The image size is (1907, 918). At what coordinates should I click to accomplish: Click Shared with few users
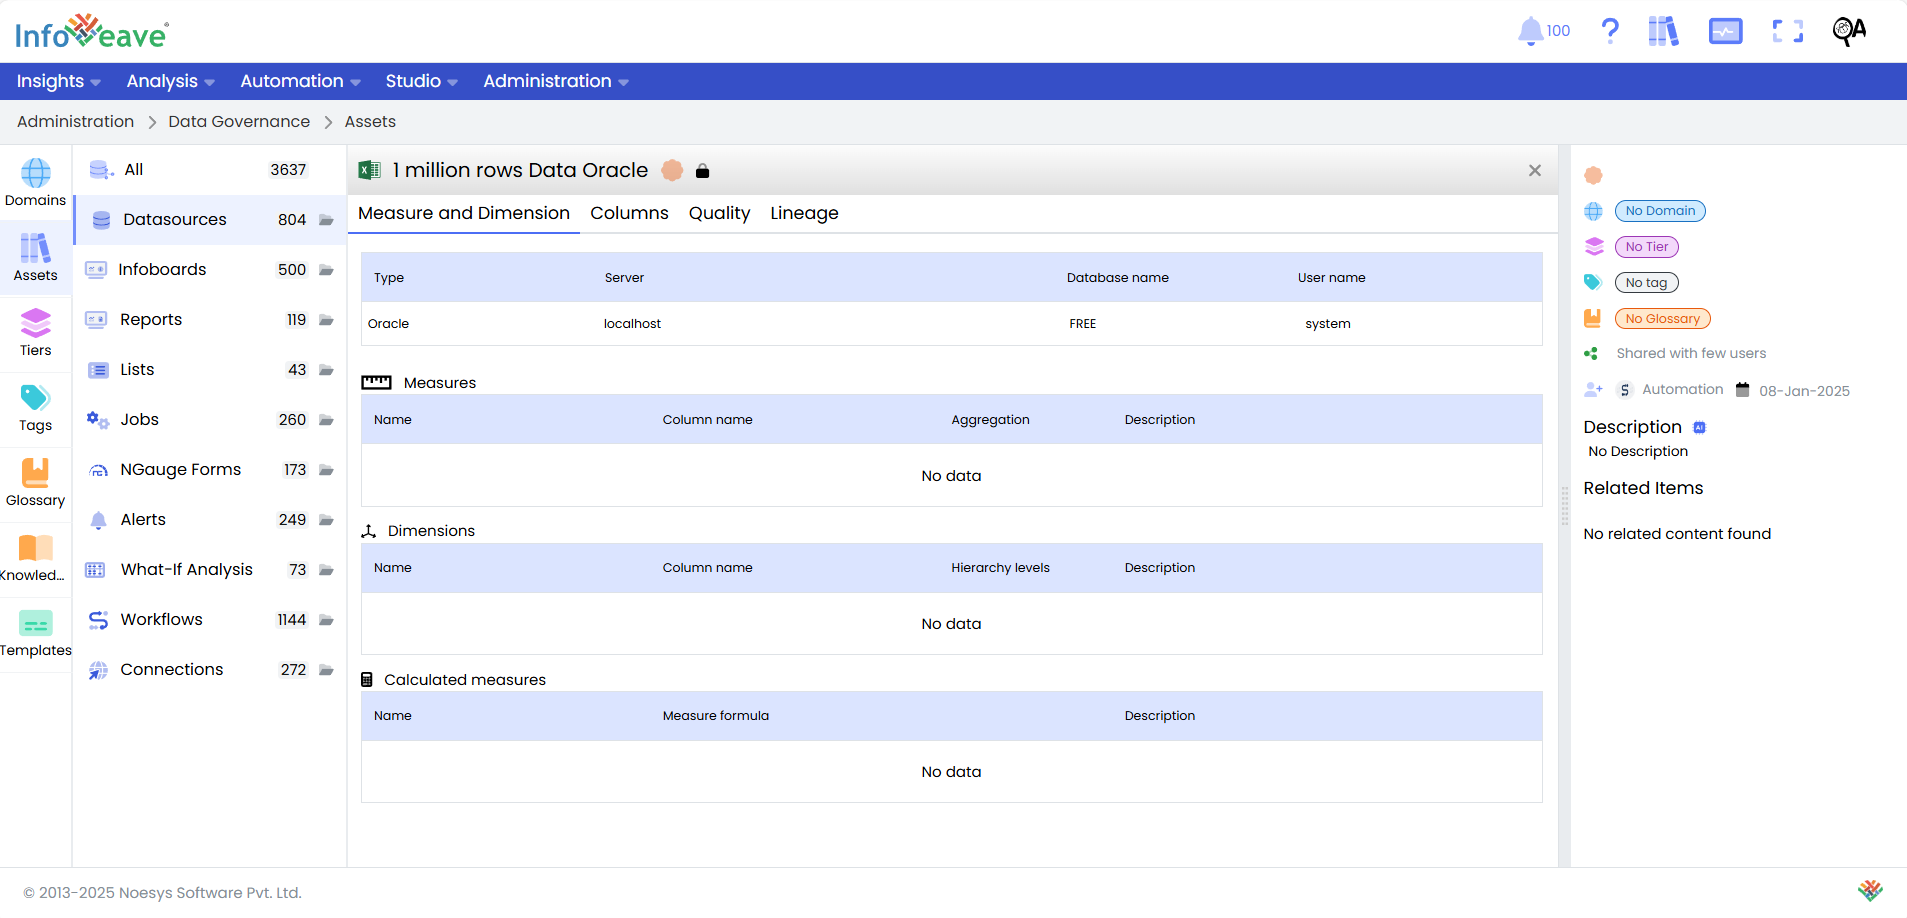(x=1691, y=353)
